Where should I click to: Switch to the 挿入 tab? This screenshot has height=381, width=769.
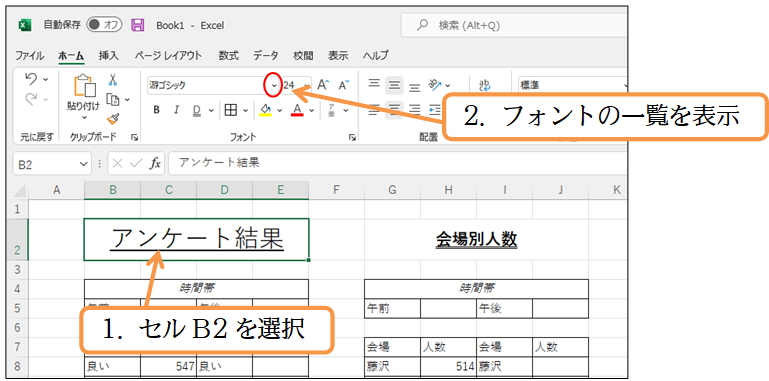pyautogui.click(x=108, y=55)
